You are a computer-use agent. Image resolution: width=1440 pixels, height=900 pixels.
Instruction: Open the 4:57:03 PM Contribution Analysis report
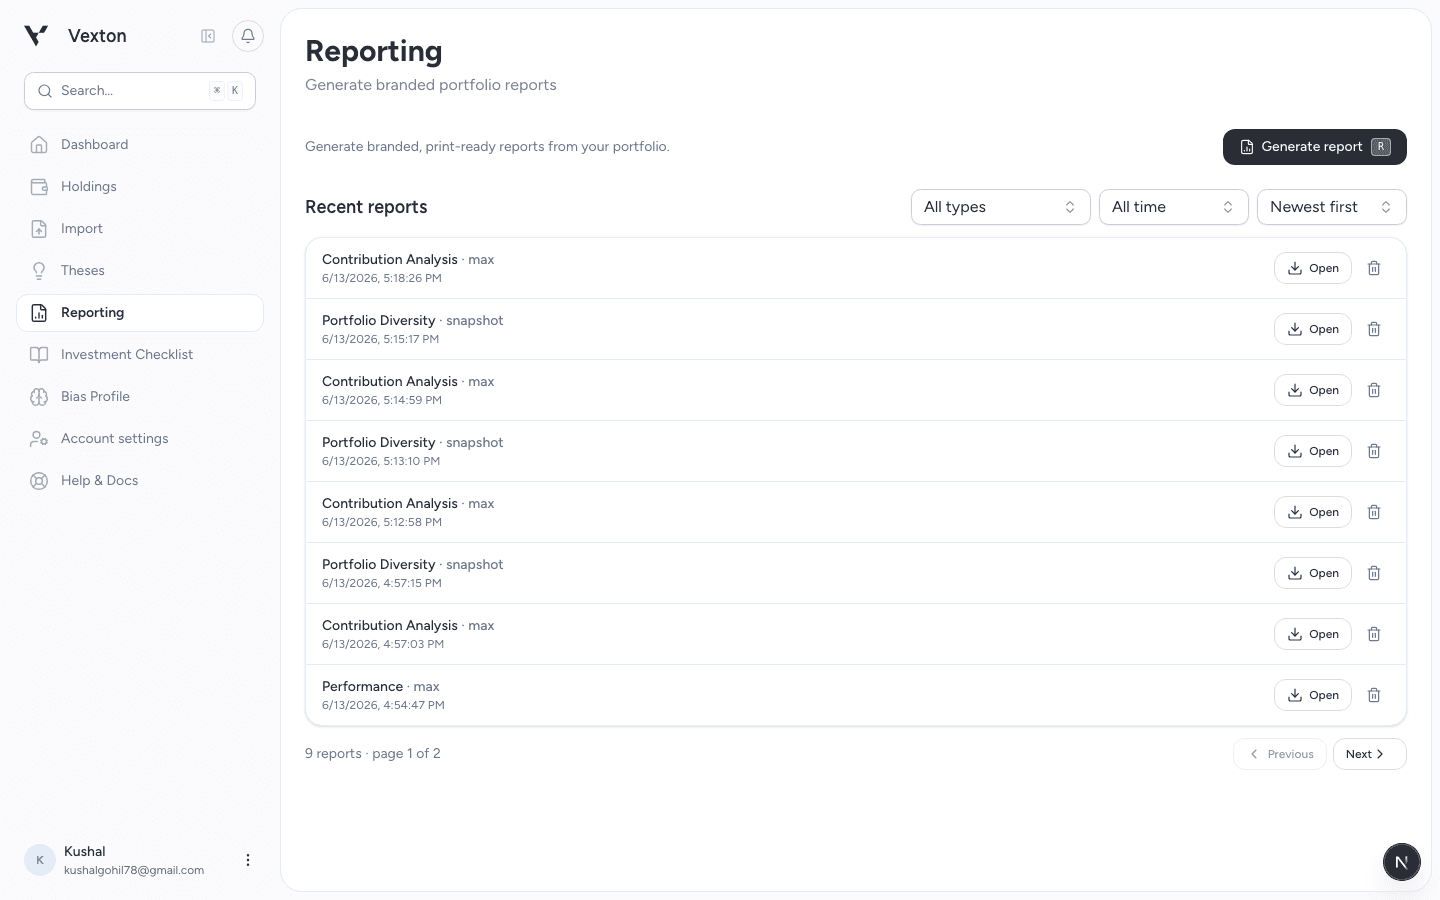click(1312, 634)
